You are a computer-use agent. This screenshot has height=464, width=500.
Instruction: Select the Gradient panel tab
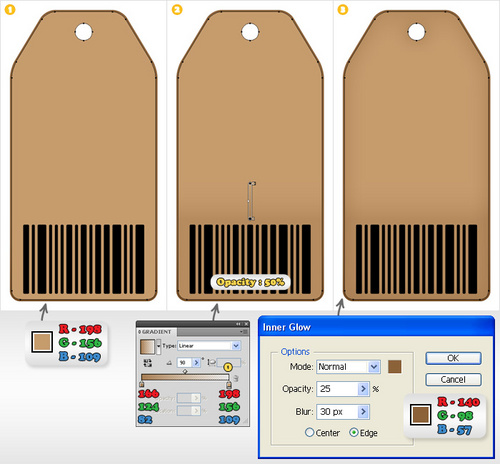pyautogui.click(x=156, y=332)
